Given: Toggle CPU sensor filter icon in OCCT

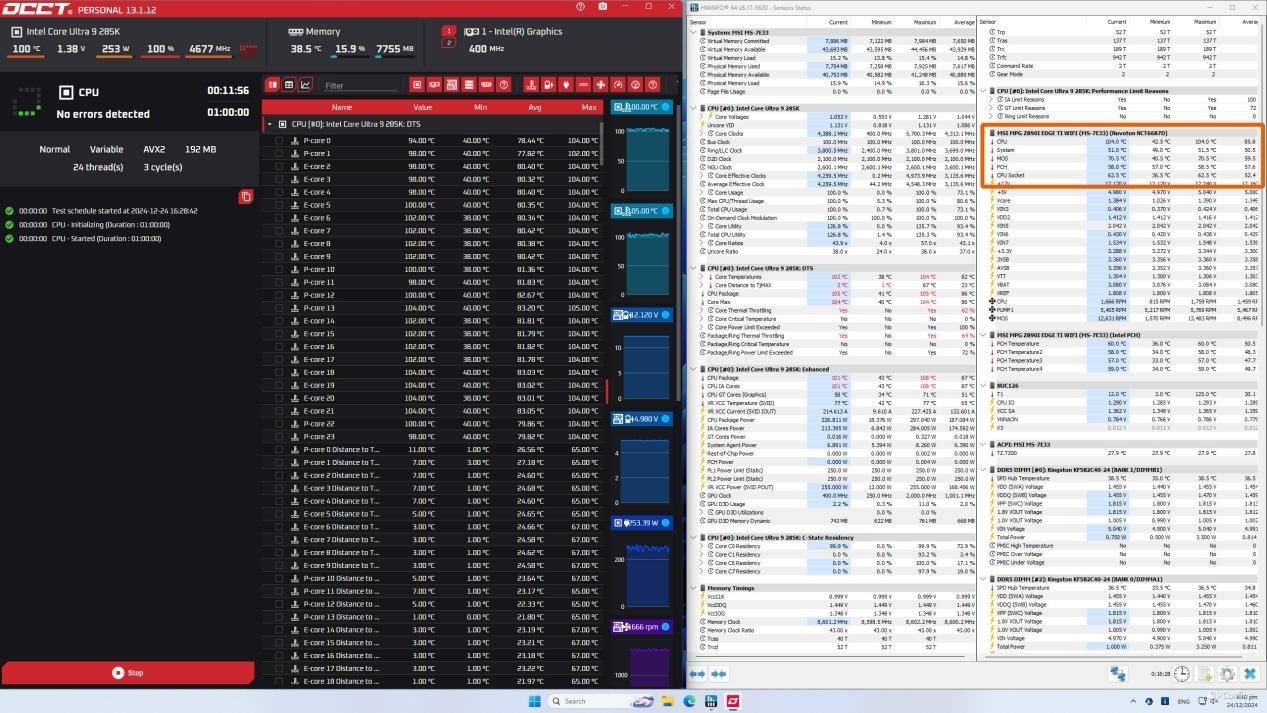Looking at the screenshot, I should coord(418,85).
